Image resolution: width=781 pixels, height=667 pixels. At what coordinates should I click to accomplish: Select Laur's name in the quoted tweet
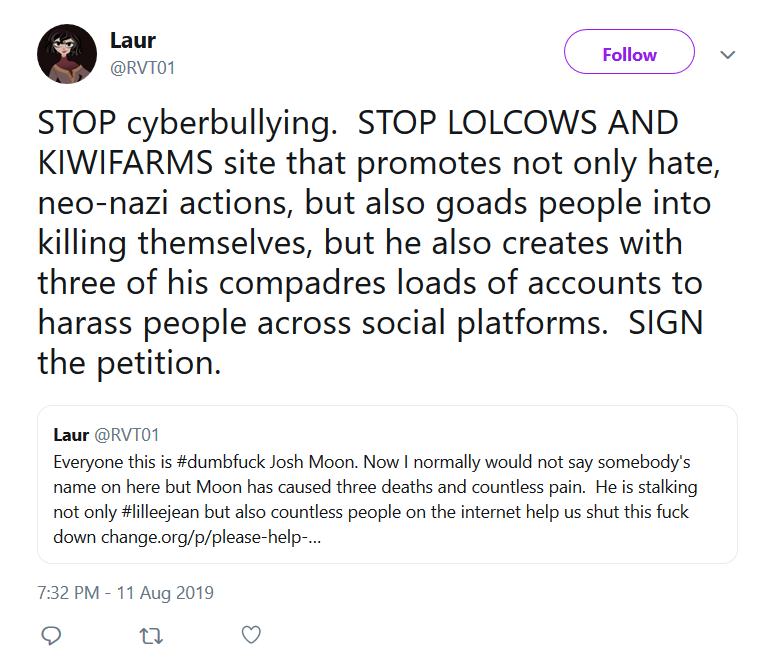pyautogui.click(x=71, y=435)
